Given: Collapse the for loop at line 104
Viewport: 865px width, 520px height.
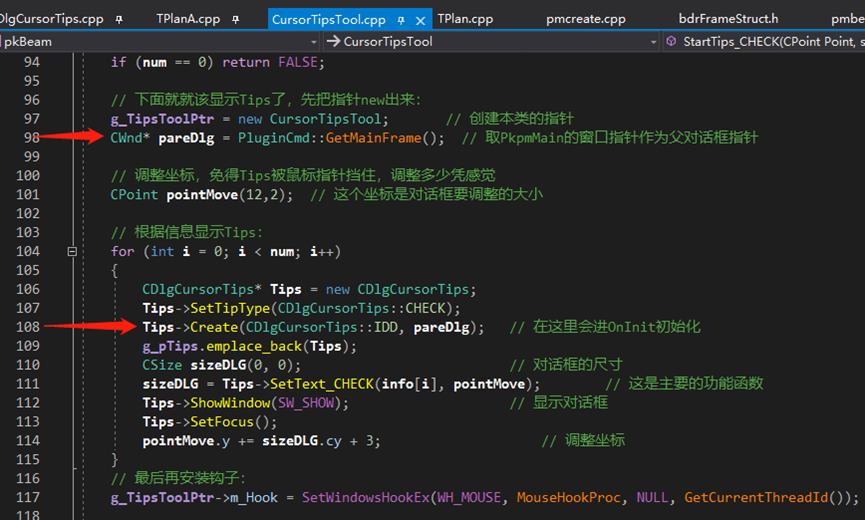Looking at the screenshot, I should [72, 252].
